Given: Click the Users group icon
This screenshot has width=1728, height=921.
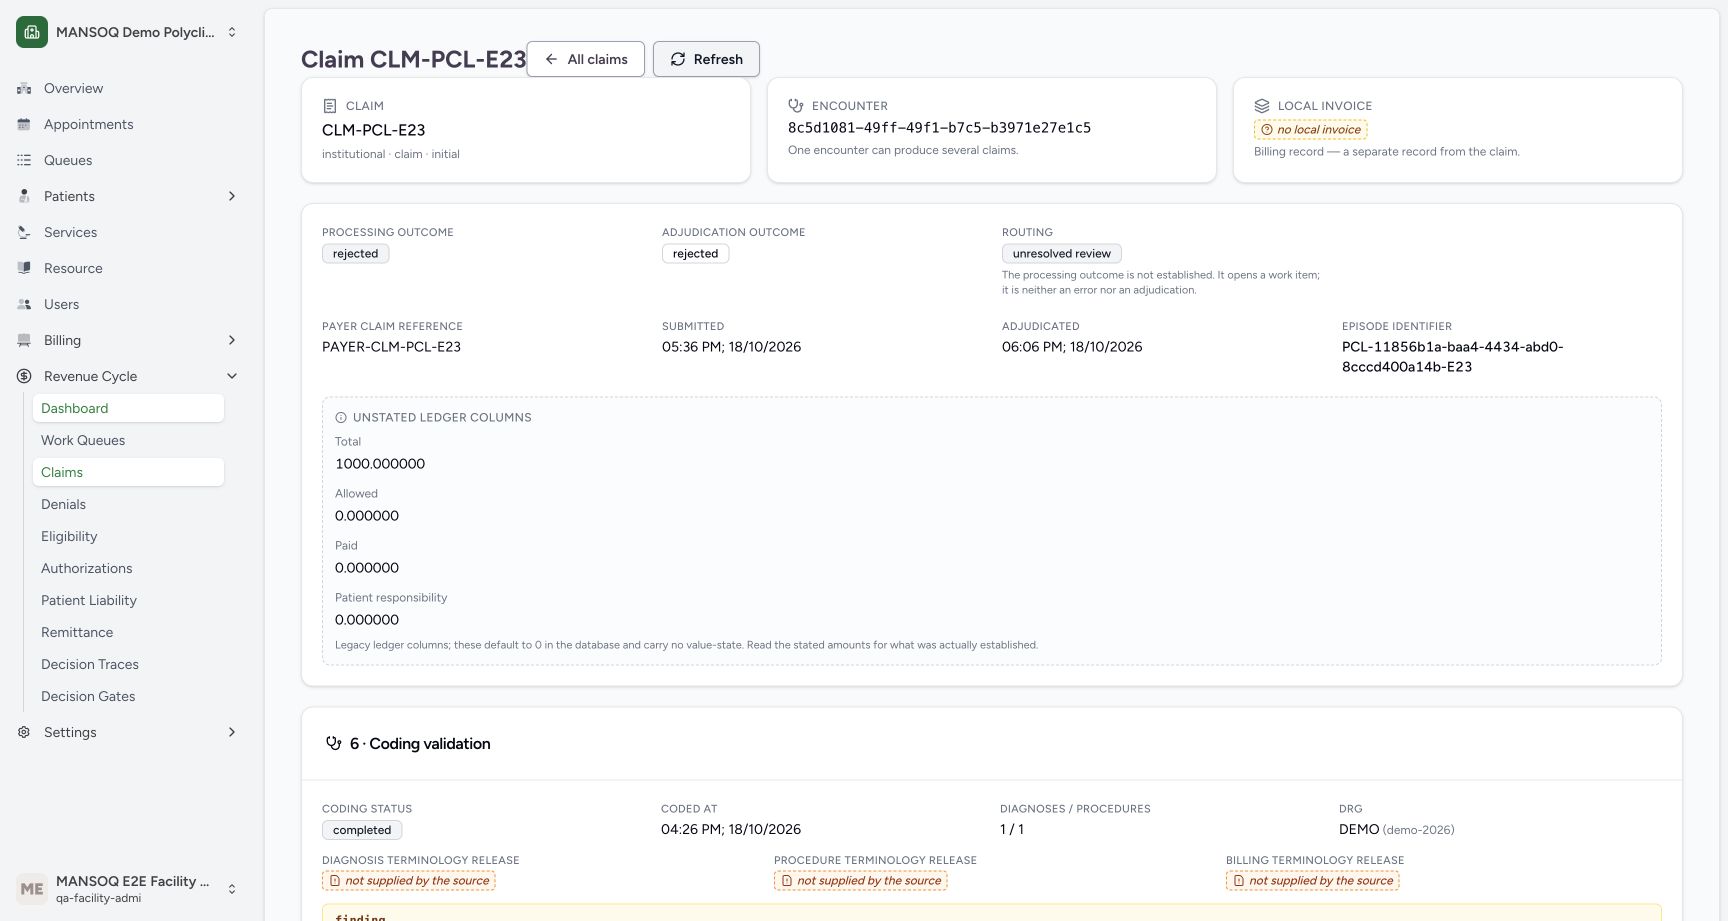Looking at the screenshot, I should tap(24, 304).
